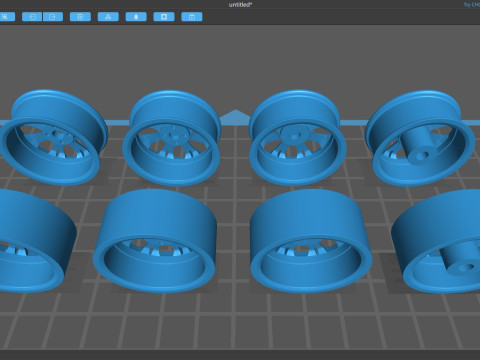Select the second wide wheel in the lower row
480x360 pixels.
click(x=155, y=241)
